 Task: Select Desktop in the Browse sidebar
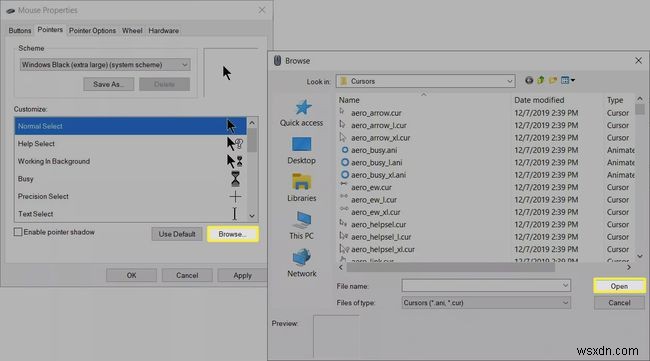[x=301, y=151]
